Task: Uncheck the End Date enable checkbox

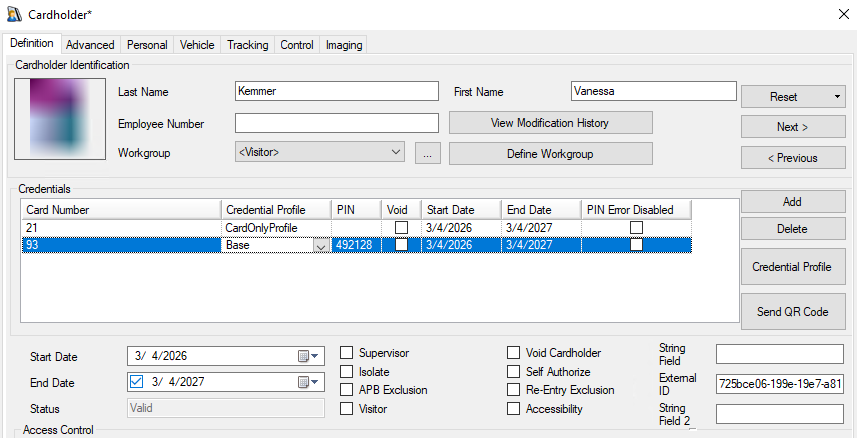Action: 138,382
